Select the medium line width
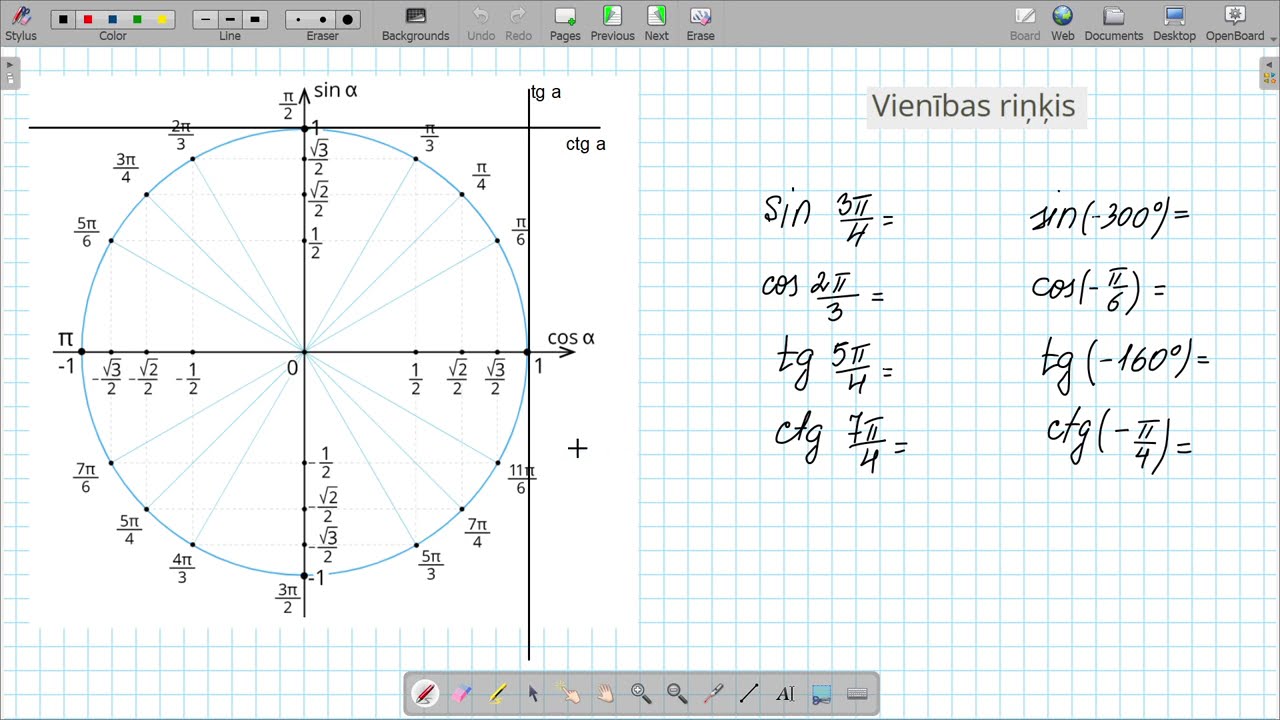The height and width of the screenshot is (720, 1280). coord(230,19)
